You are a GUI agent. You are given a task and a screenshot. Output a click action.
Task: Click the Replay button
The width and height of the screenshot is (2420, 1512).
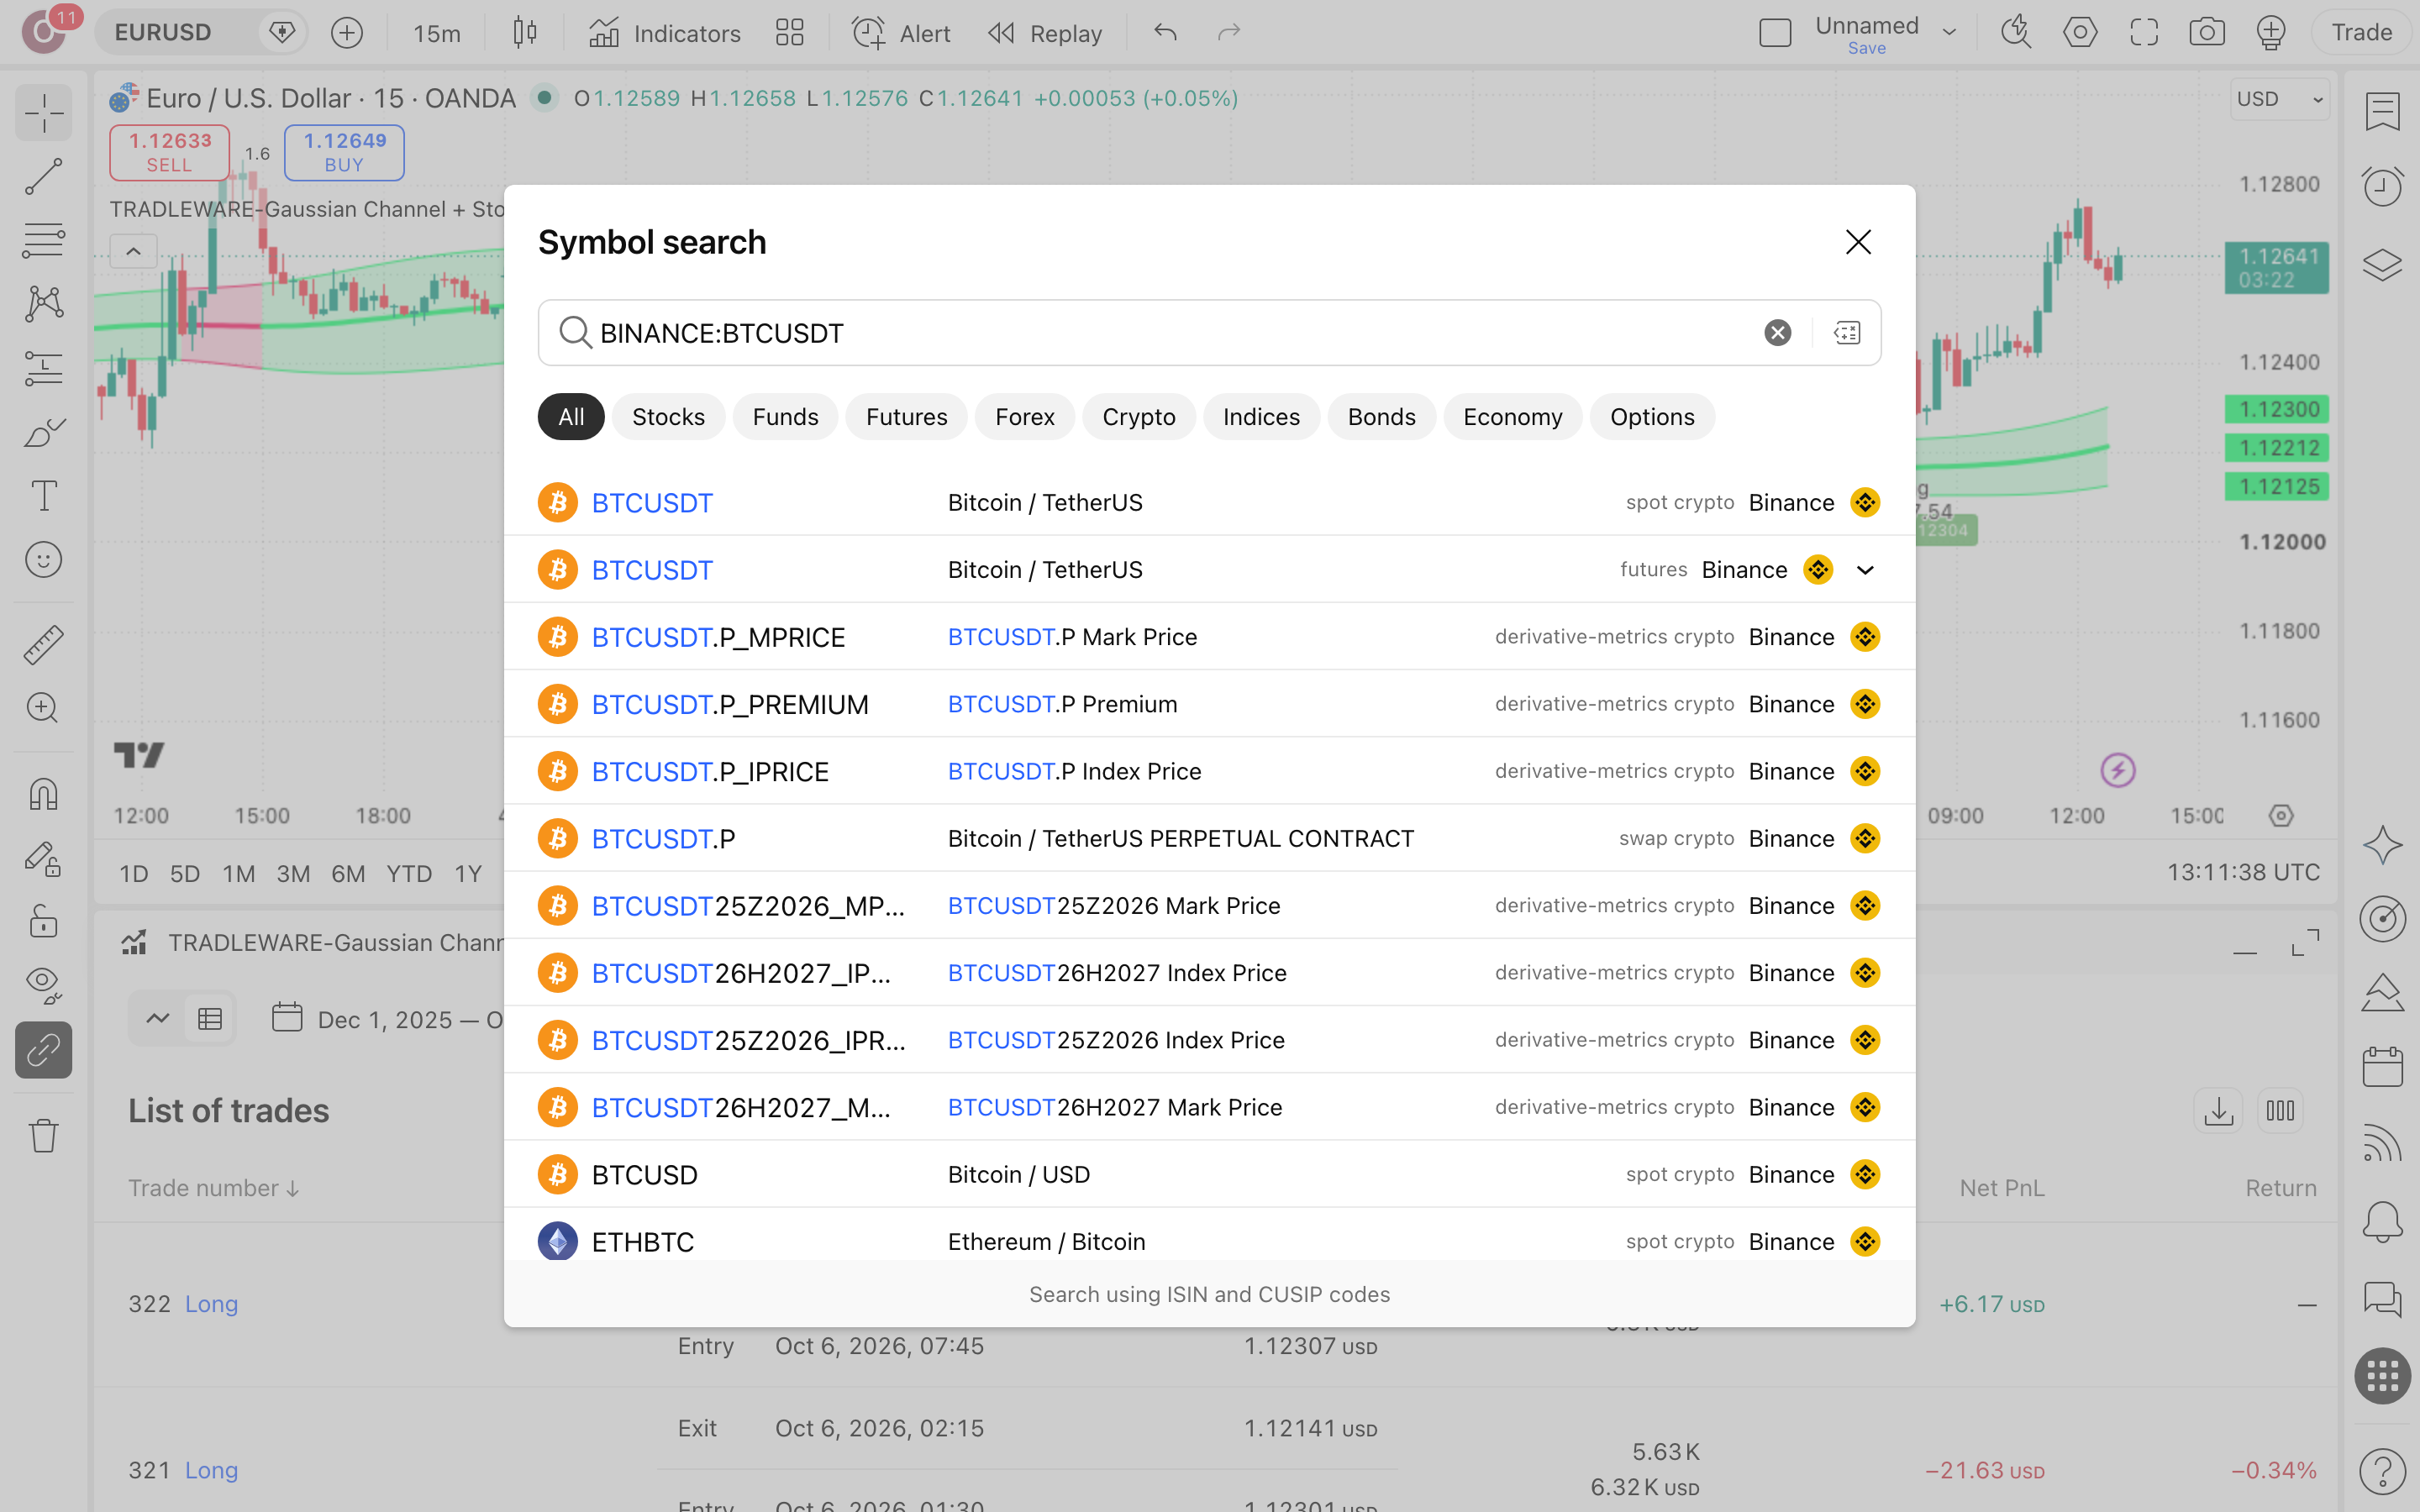(x=1045, y=33)
